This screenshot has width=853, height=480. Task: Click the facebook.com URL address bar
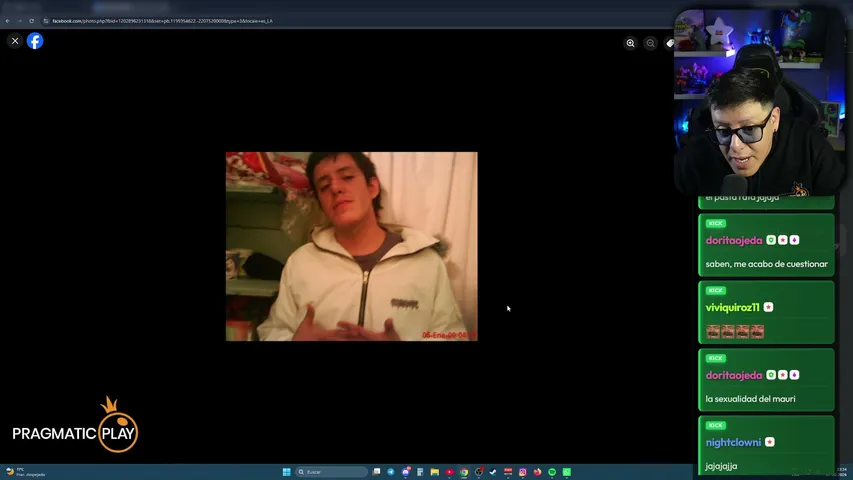pyautogui.click(x=163, y=21)
